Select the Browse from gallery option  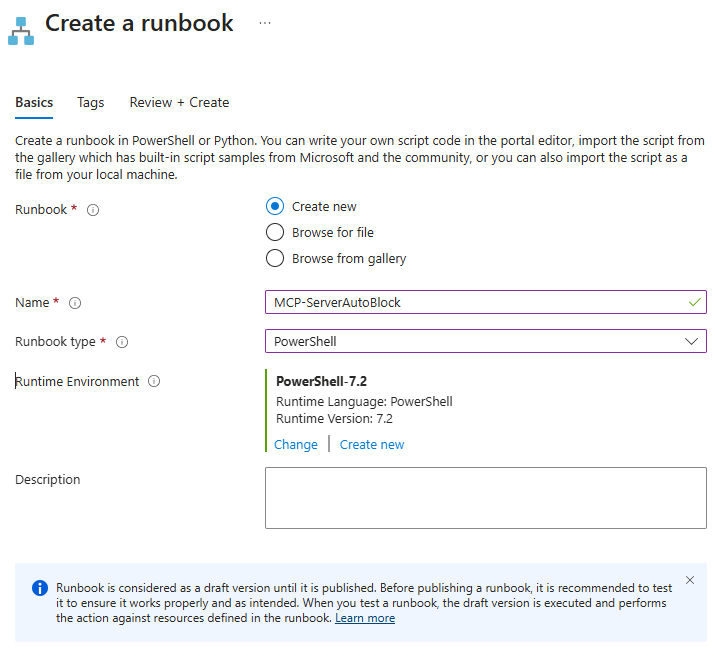click(x=275, y=258)
